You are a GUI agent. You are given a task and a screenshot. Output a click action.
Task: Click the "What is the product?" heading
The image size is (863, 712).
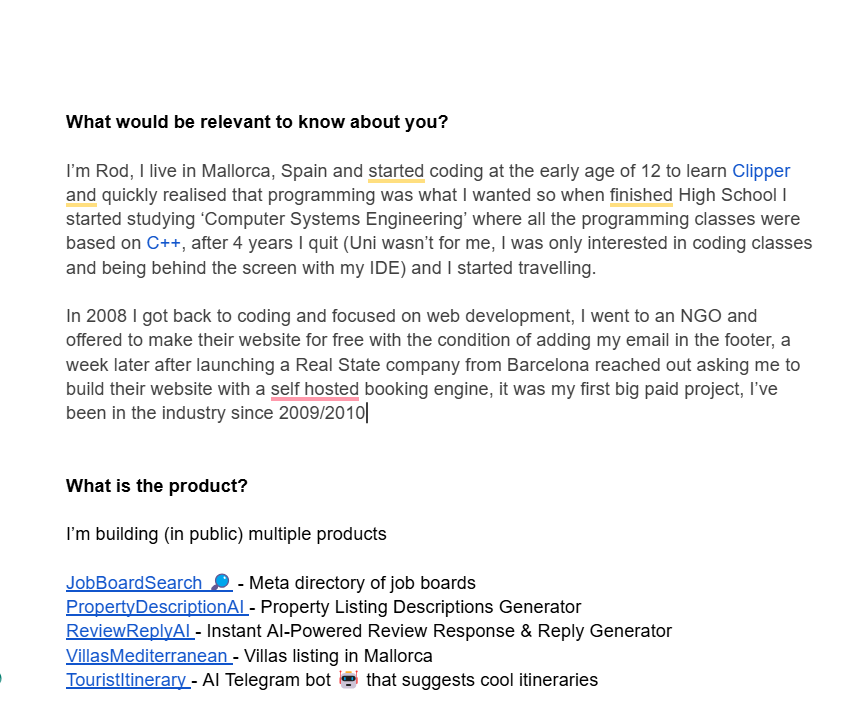[x=156, y=486]
